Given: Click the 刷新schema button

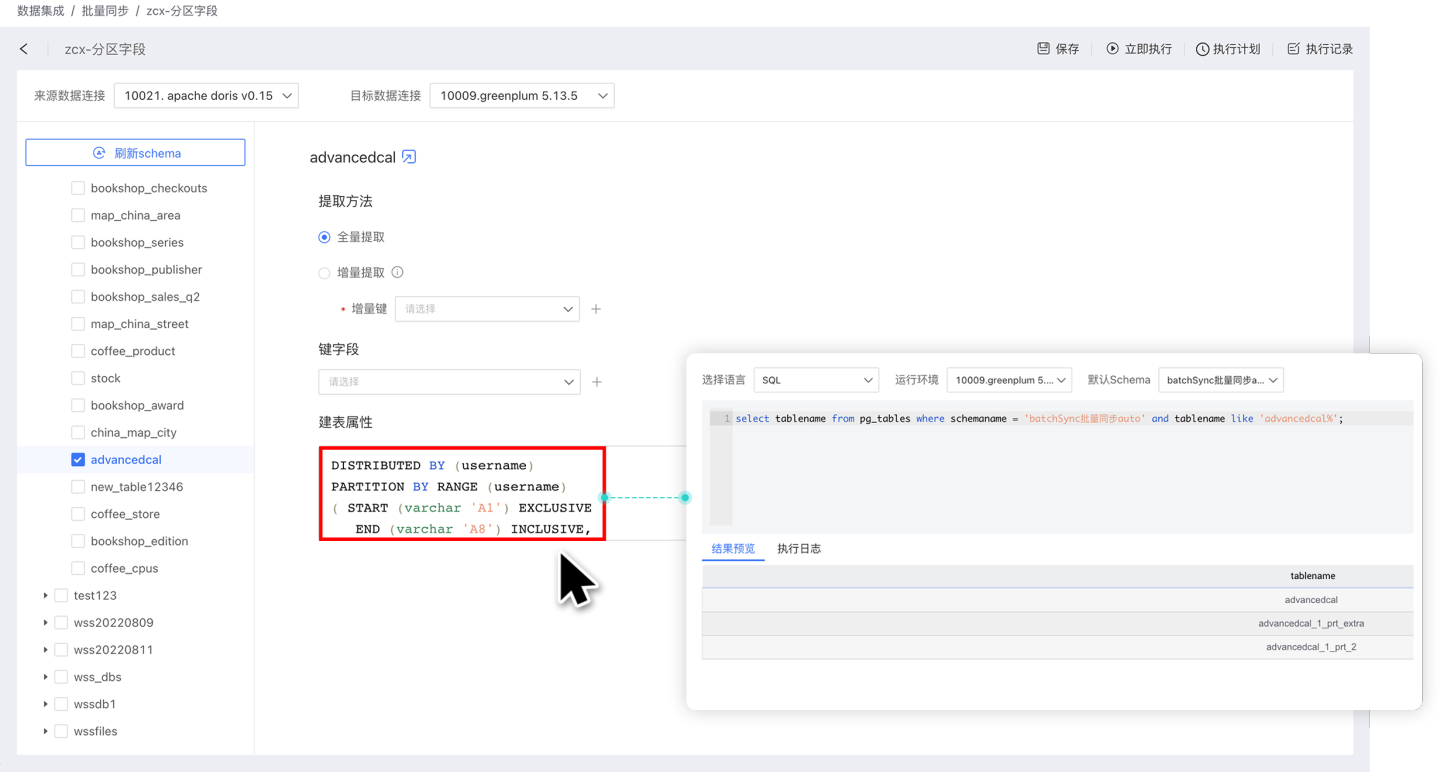Looking at the screenshot, I should tap(135, 153).
